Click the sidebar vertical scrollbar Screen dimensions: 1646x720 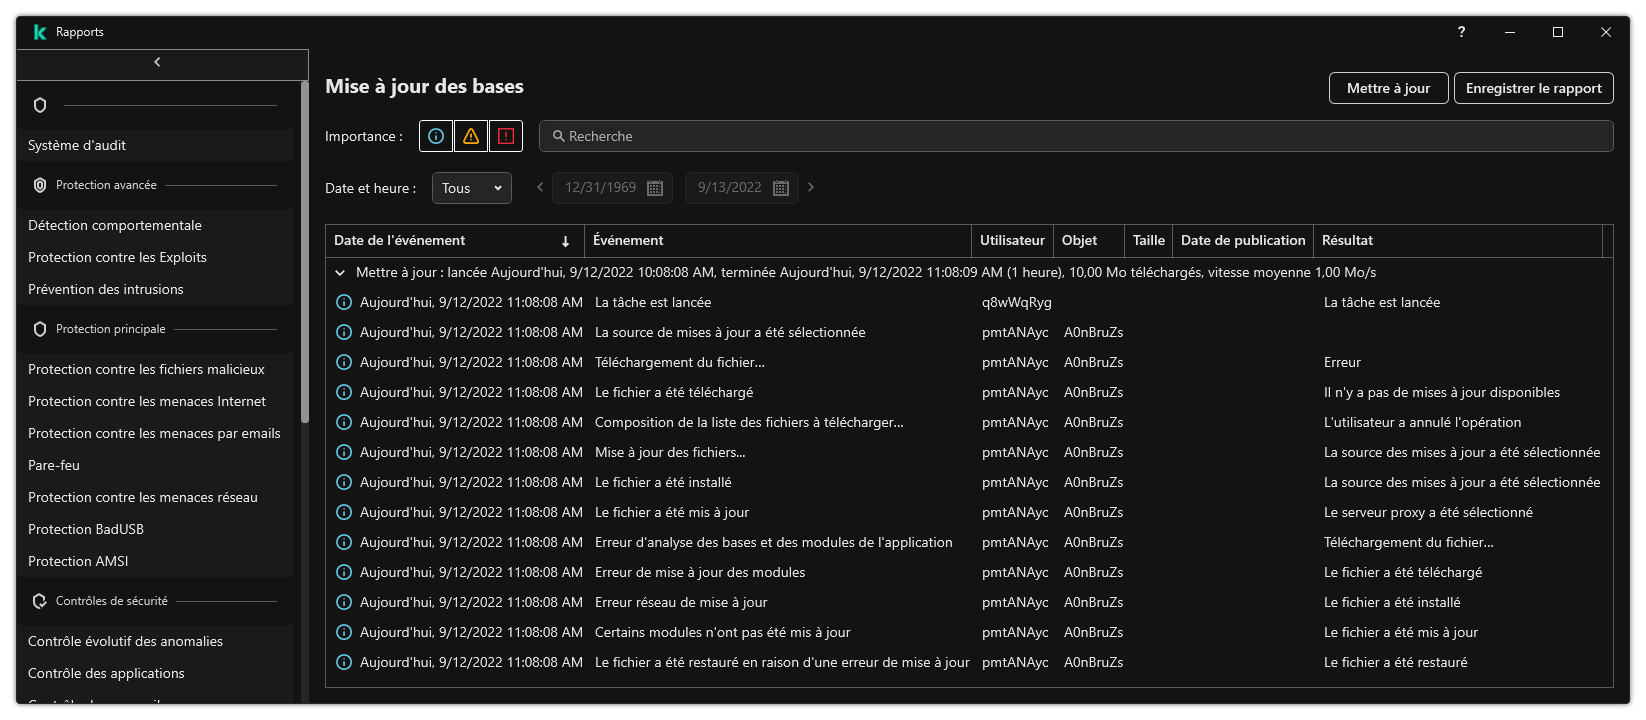coord(304,250)
